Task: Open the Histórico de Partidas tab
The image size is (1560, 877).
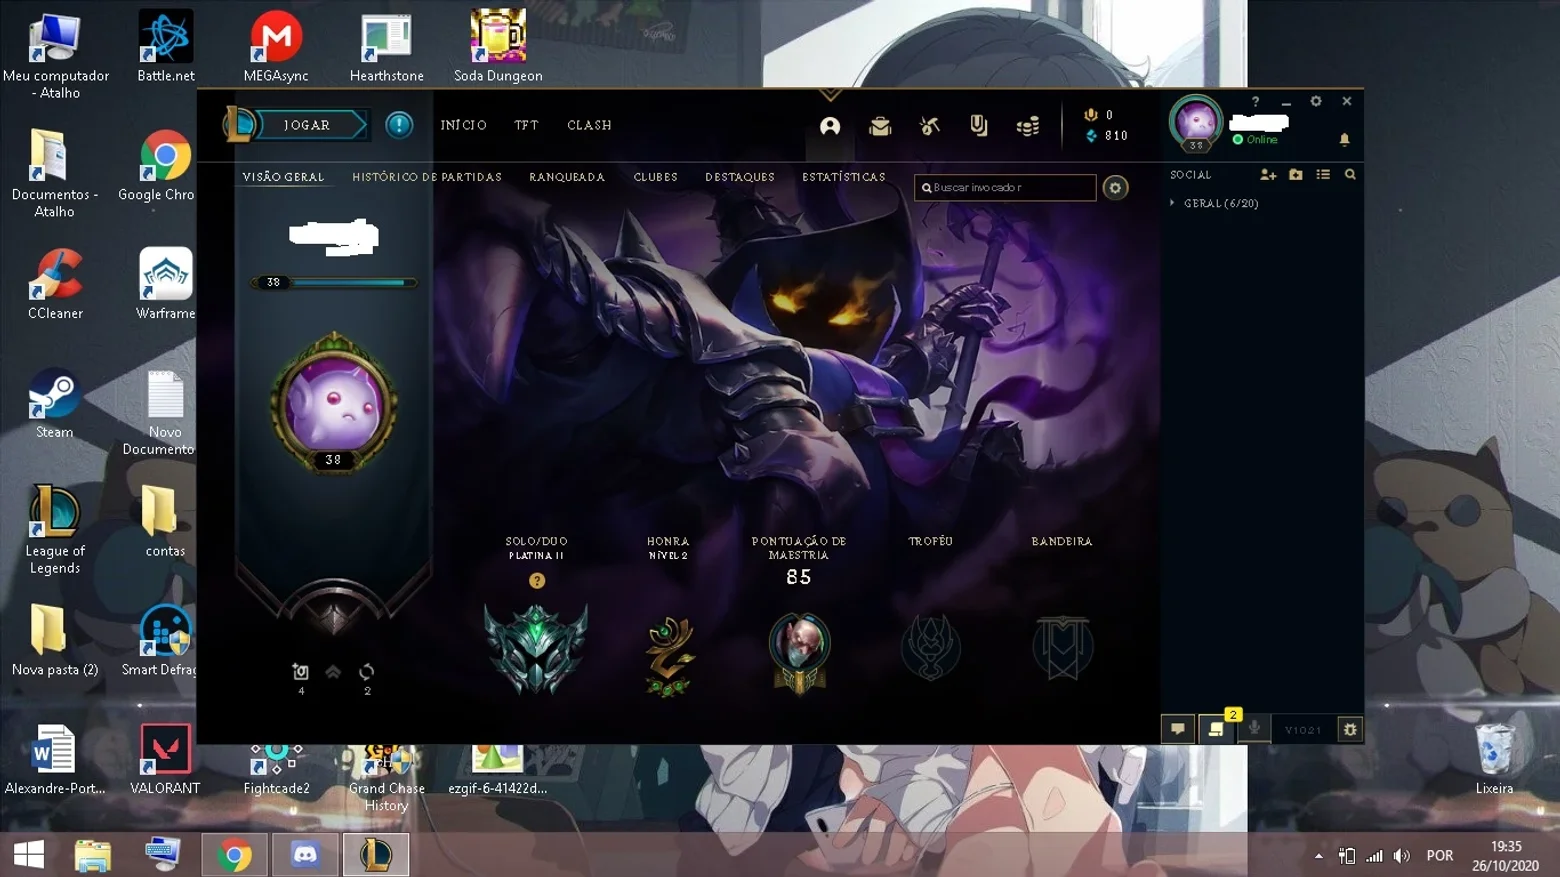Action: [x=427, y=177]
